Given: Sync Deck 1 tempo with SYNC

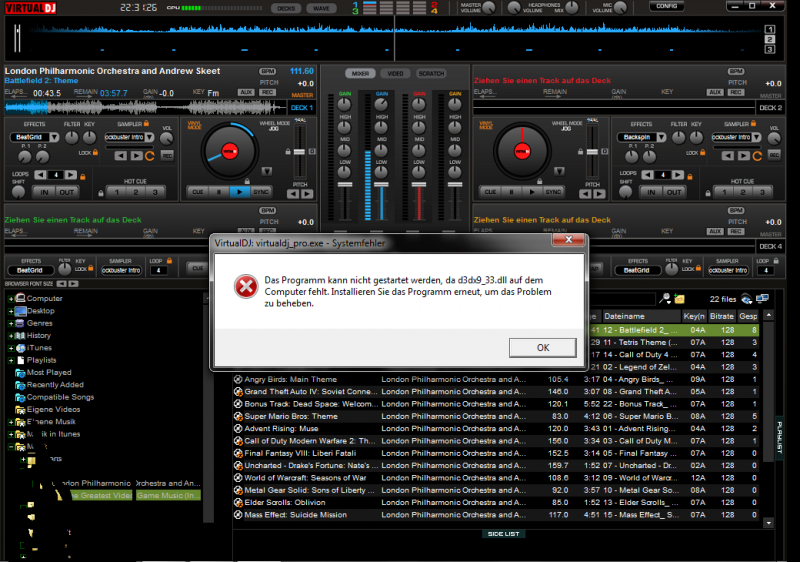Looking at the screenshot, I should pos(261,192).
